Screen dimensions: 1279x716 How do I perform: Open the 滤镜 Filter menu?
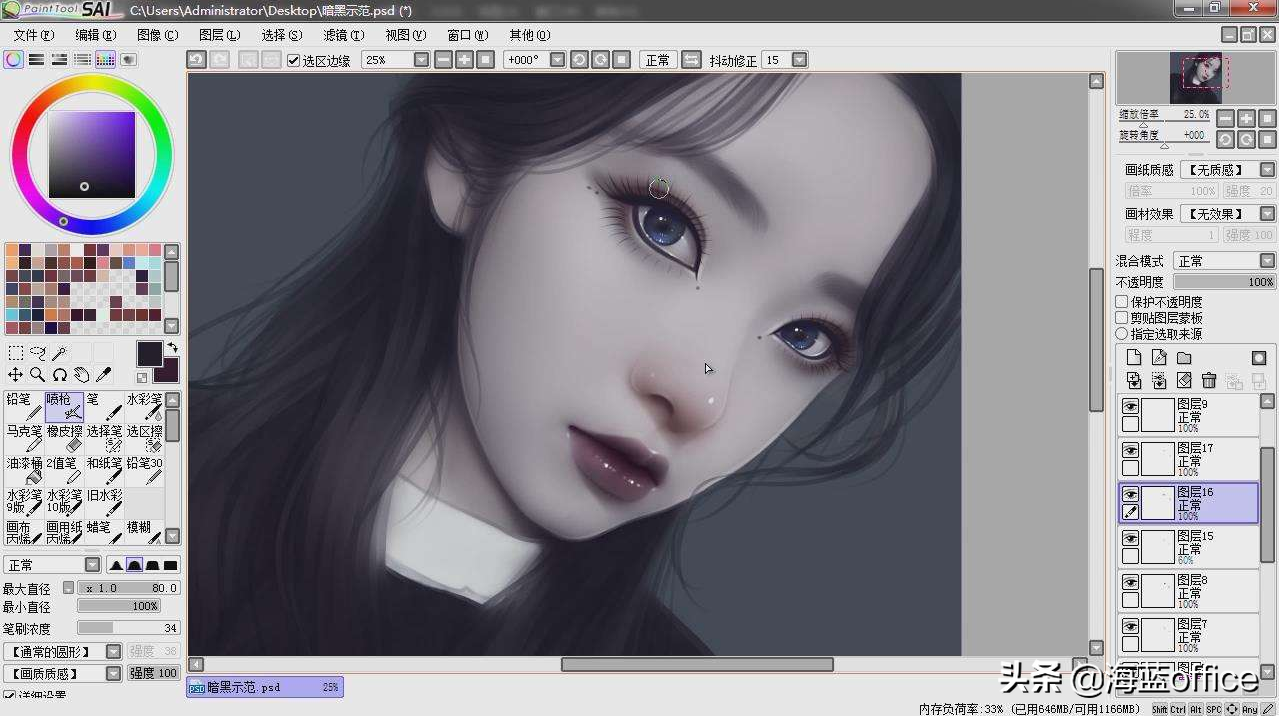pyautogui.click(x=343, y=35)
